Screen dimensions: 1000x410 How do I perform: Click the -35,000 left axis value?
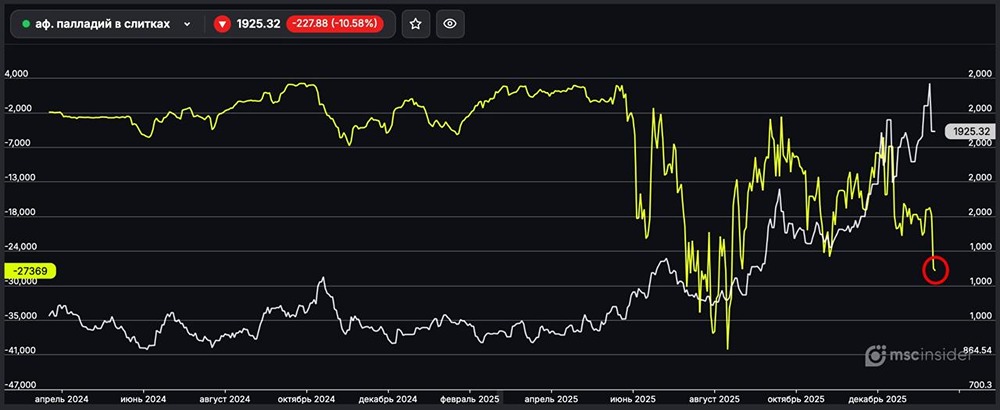(x=19, y=316)
